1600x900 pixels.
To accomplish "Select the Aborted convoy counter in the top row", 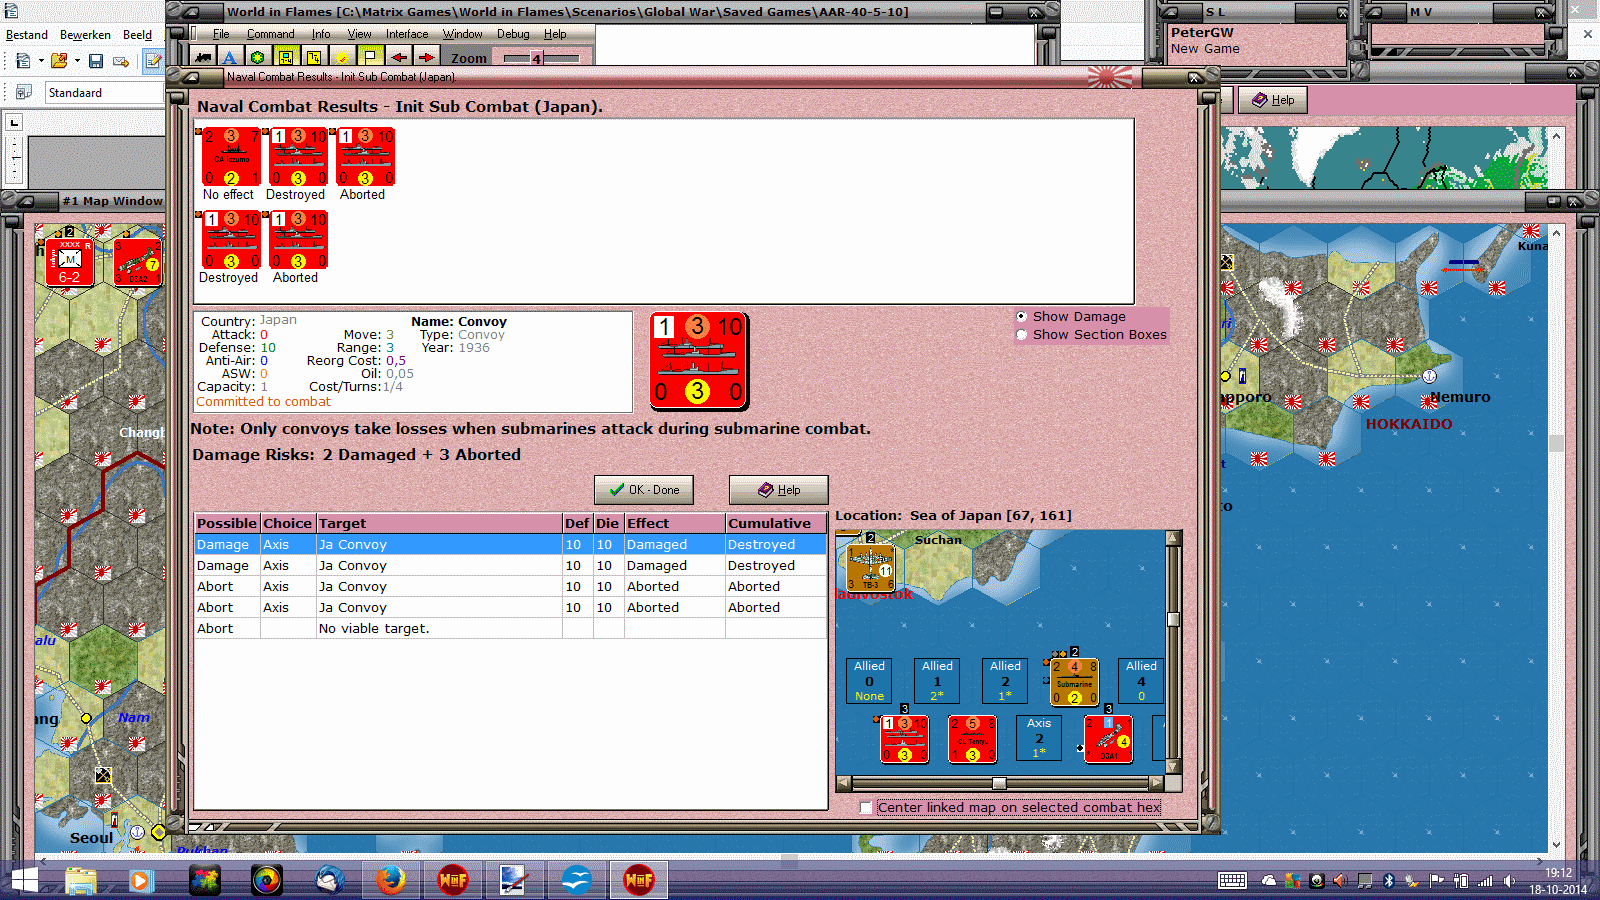I will coord(365,157).
